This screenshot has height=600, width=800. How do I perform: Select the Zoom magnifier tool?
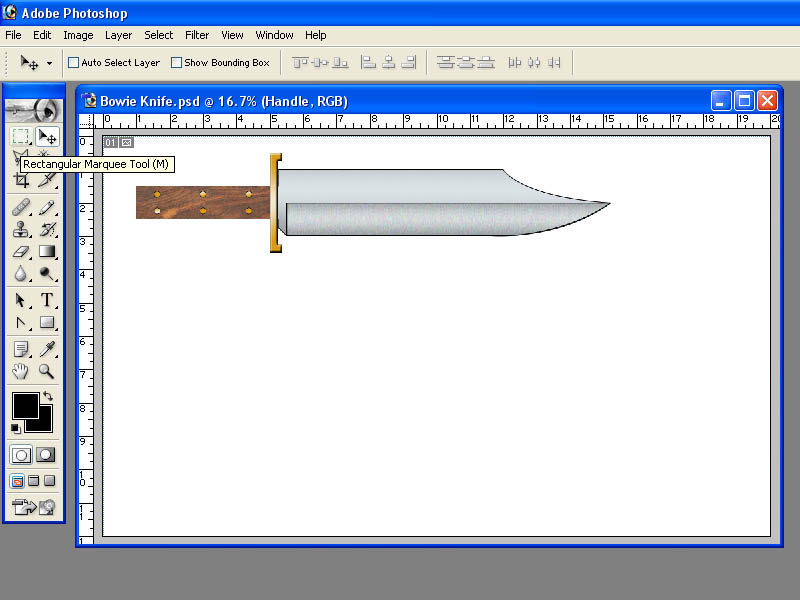point(46,371)
